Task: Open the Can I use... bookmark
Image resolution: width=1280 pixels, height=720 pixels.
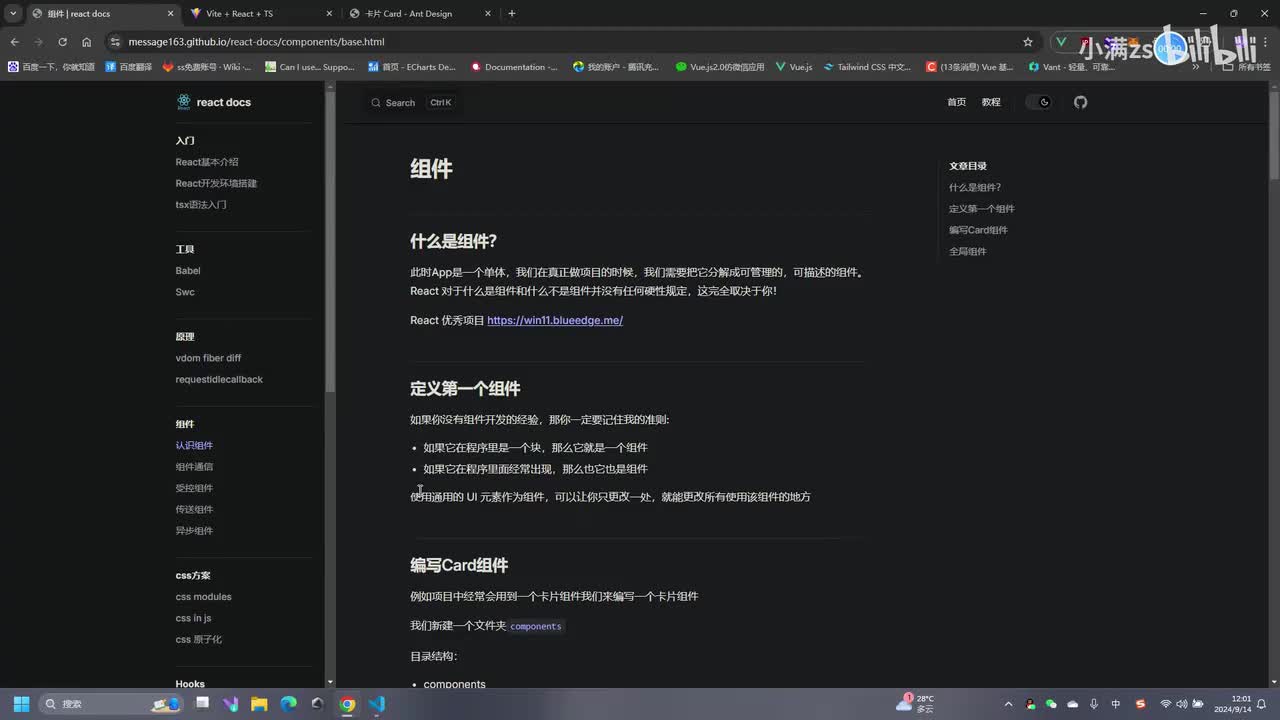Action: (309, 67)
